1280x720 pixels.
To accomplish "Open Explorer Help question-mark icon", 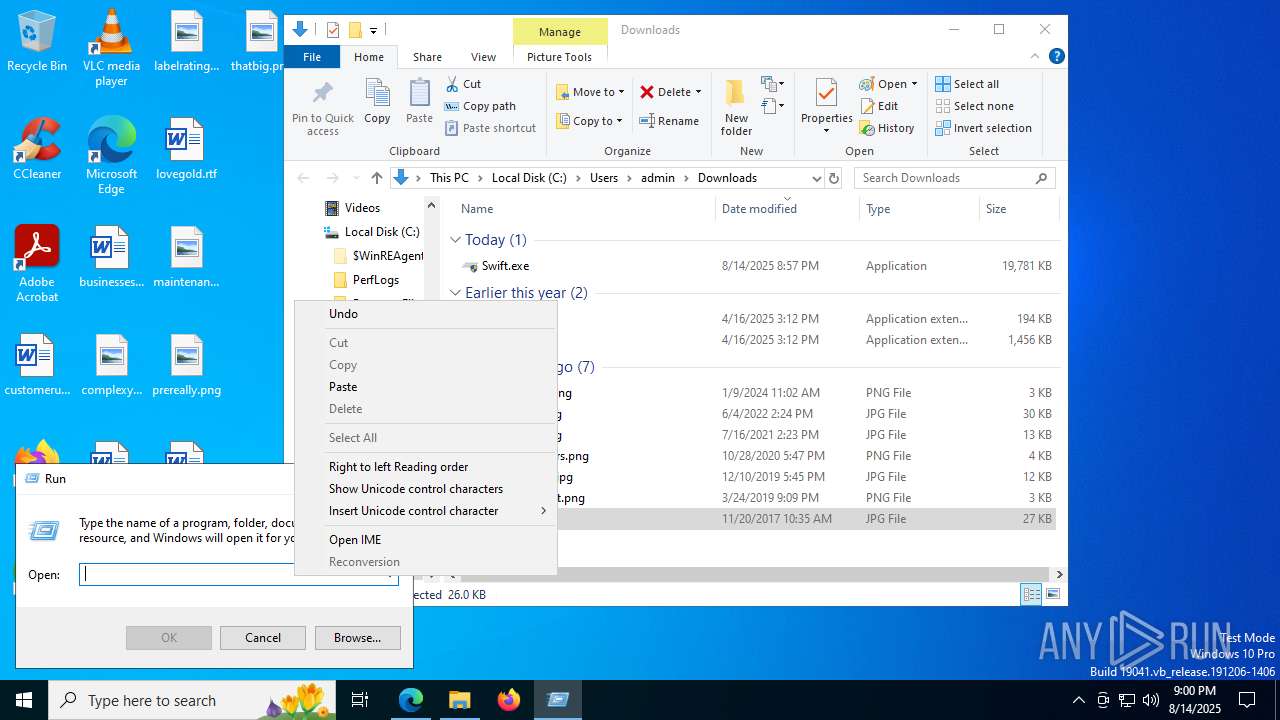I will 1056,57.
